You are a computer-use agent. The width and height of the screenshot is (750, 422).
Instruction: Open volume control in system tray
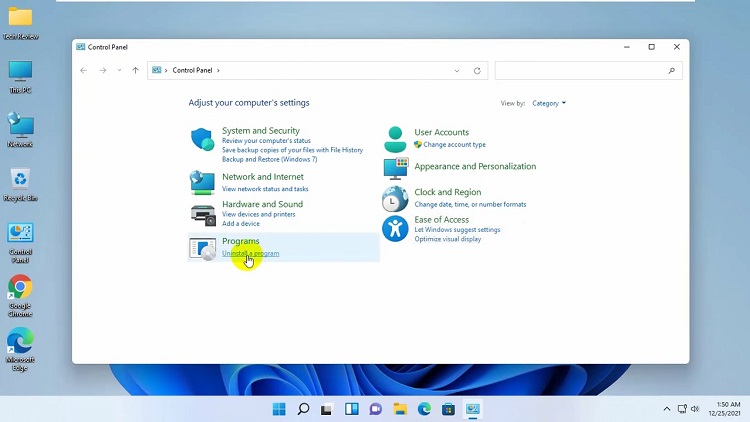[x=695, y=409]
